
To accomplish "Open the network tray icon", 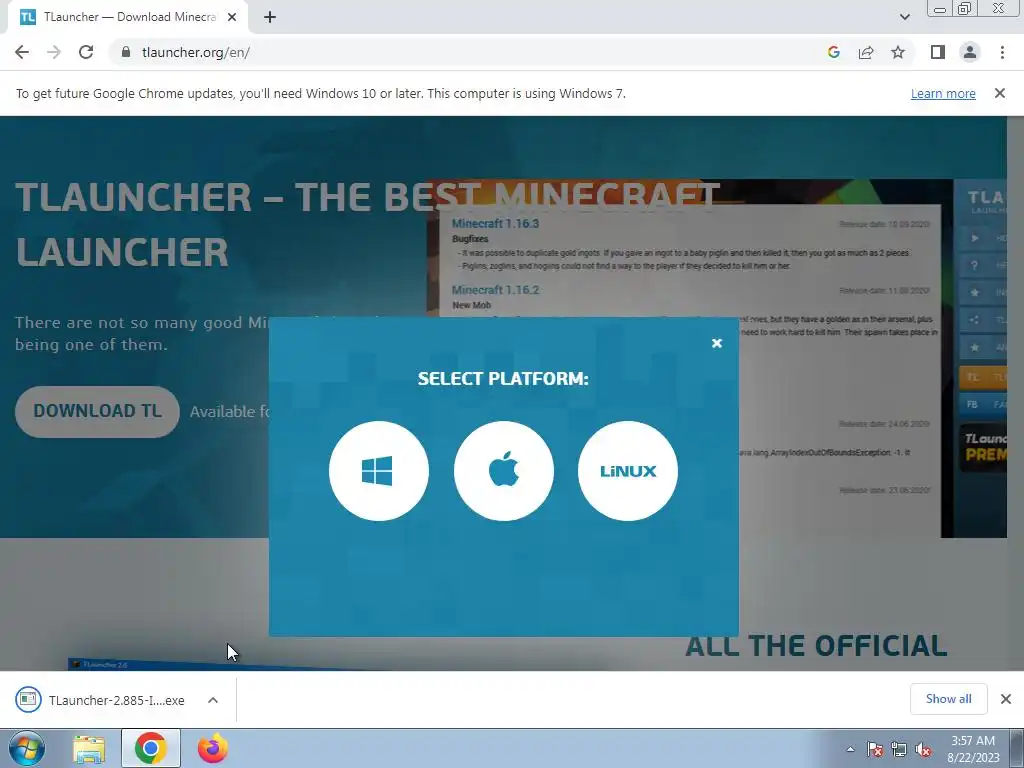I will [899, 750].
